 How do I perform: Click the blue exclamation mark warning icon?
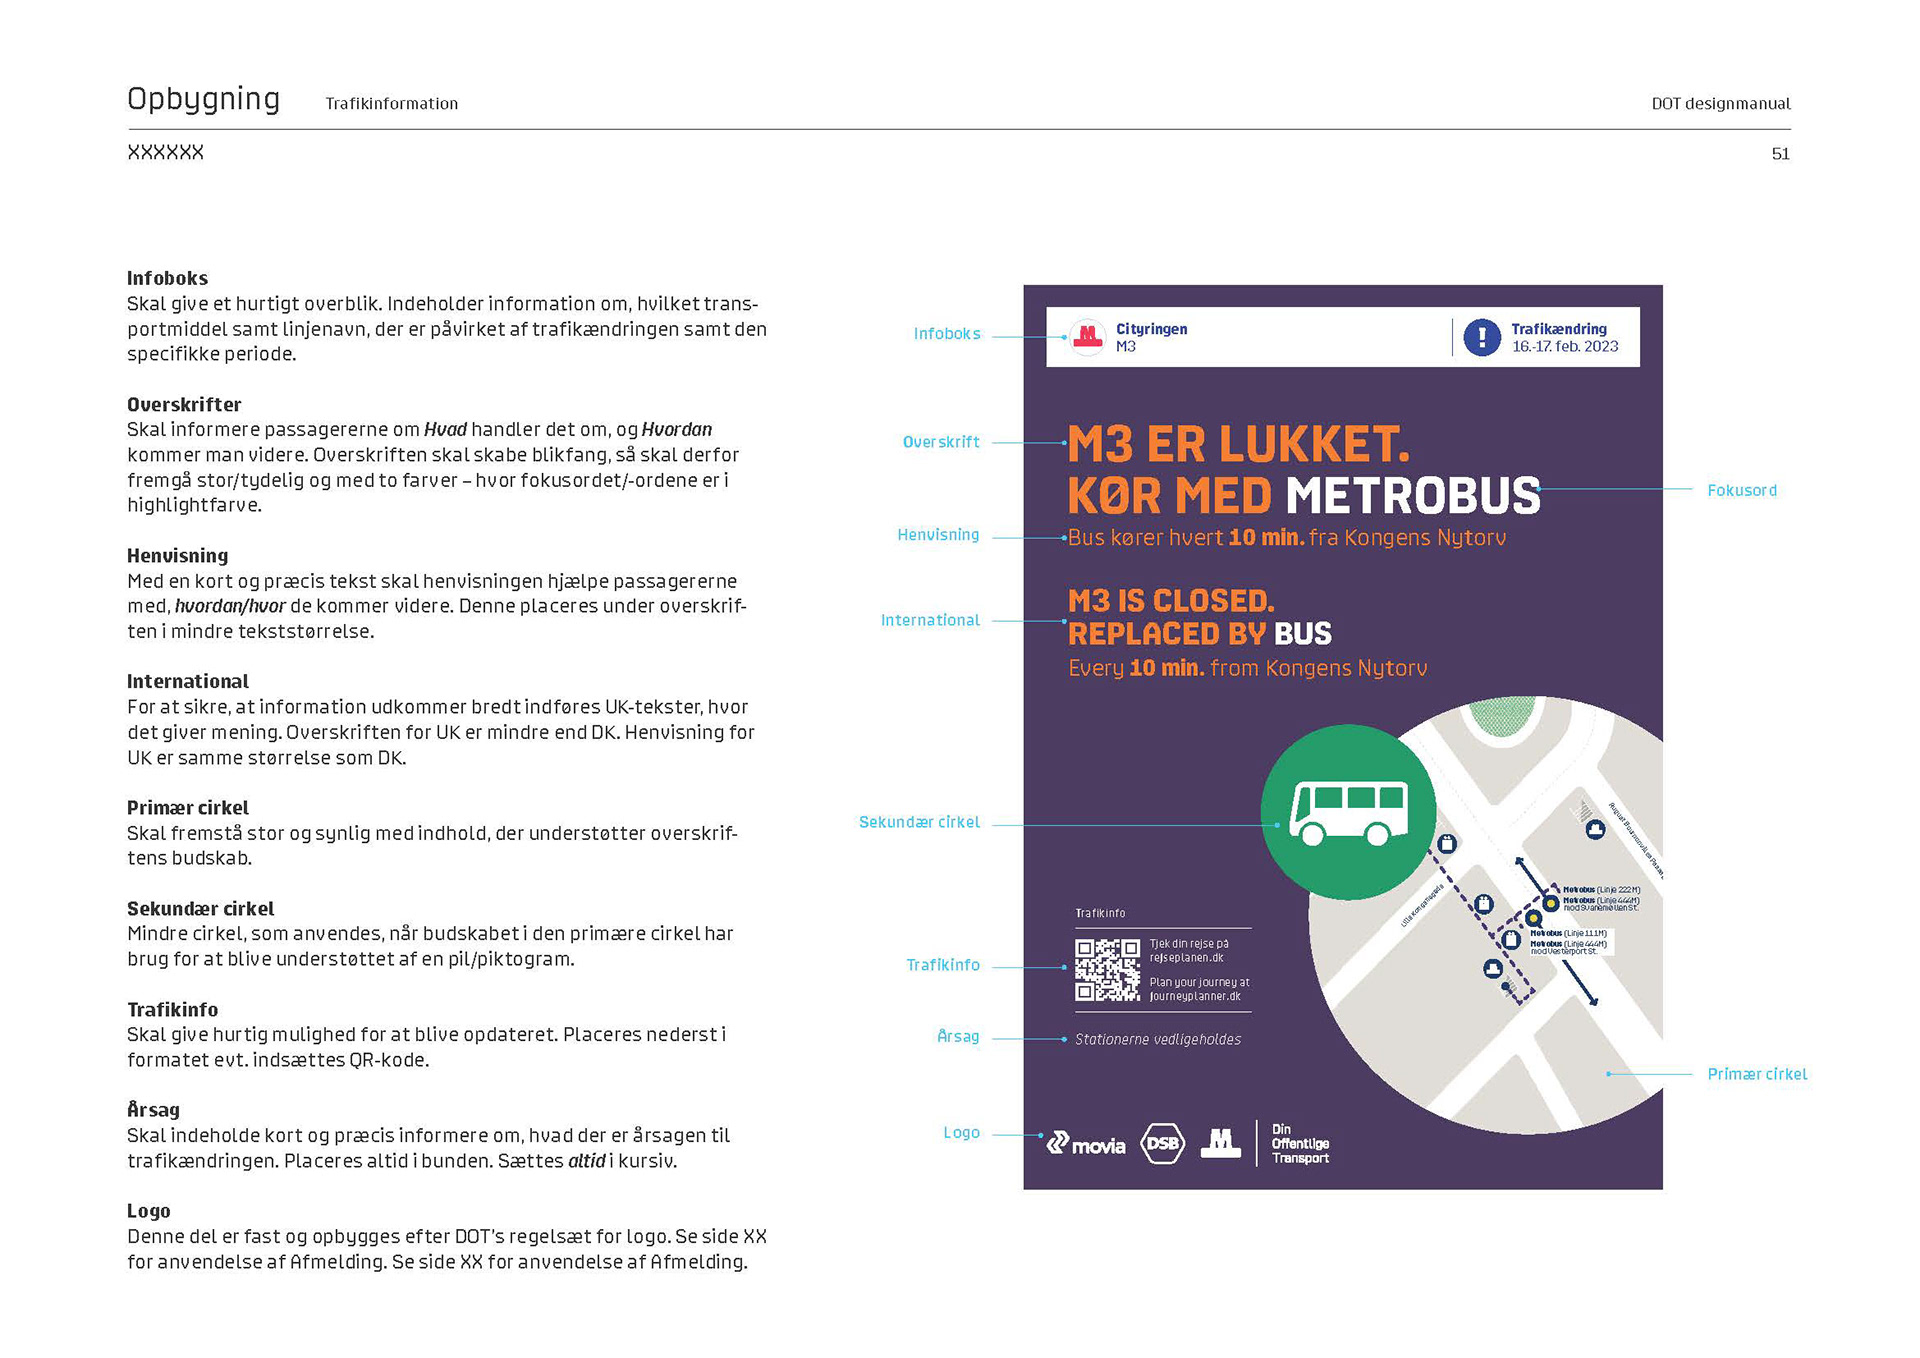(x=1481, y=337)
